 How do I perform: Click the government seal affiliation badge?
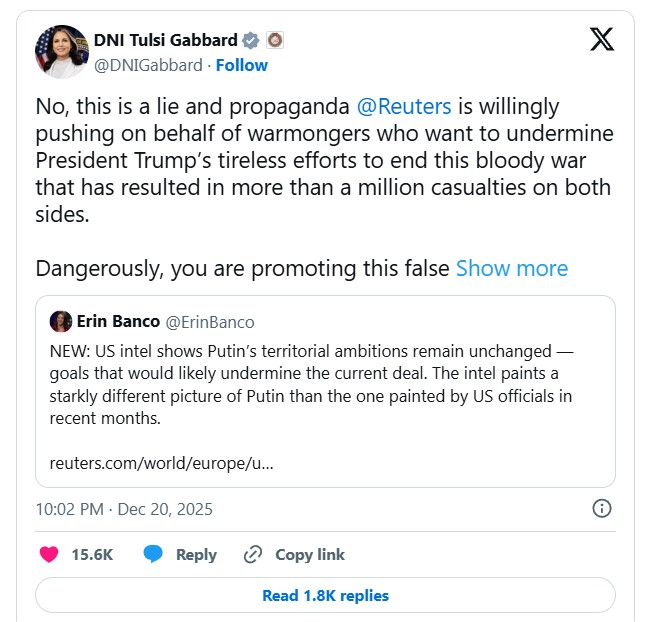(275, 41)
